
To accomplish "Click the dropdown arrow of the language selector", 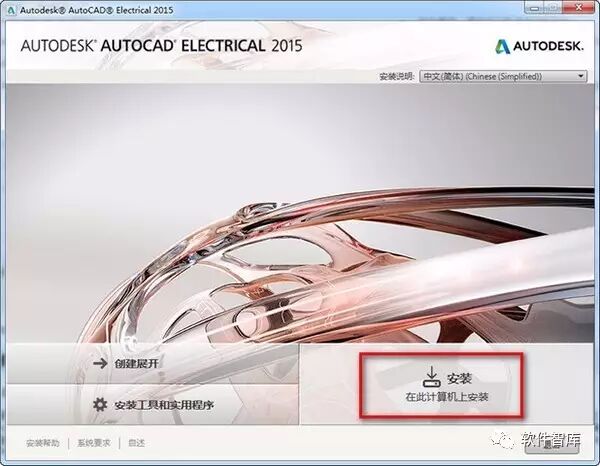I will (x=581, y=76).
